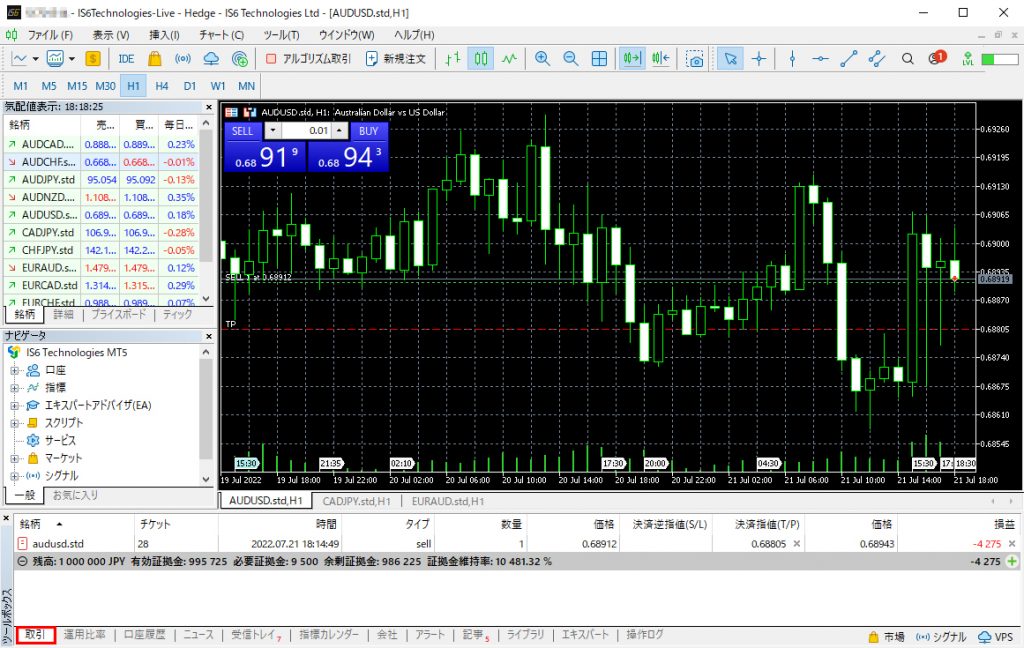Image resolution: width=1024 pixels, height=648 pixels.
Task: Click the yellow dollar-sign toolbar icon
Action: point(93,59)
